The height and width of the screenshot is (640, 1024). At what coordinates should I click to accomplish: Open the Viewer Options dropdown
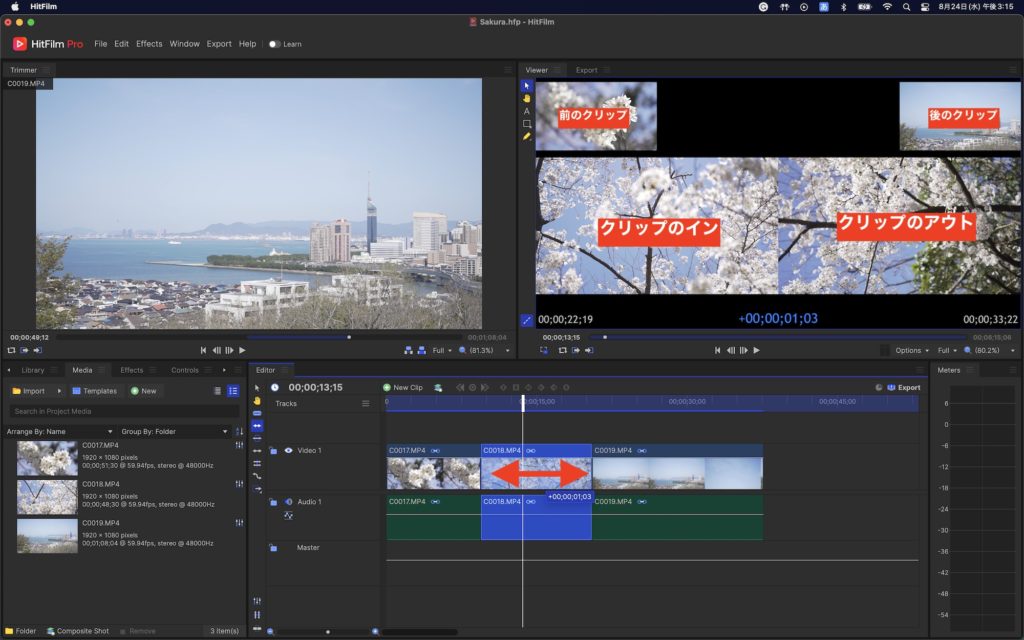[912, 351]
